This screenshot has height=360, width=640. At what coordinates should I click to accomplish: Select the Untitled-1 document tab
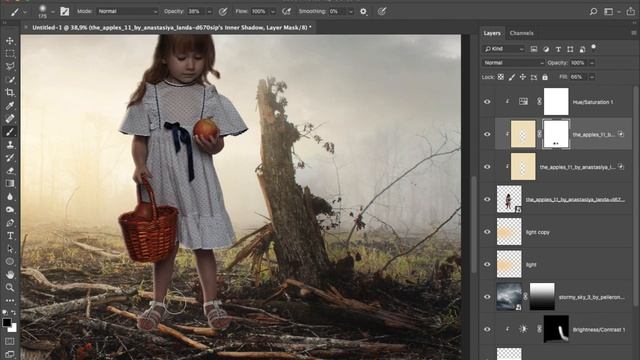[171, 27]
